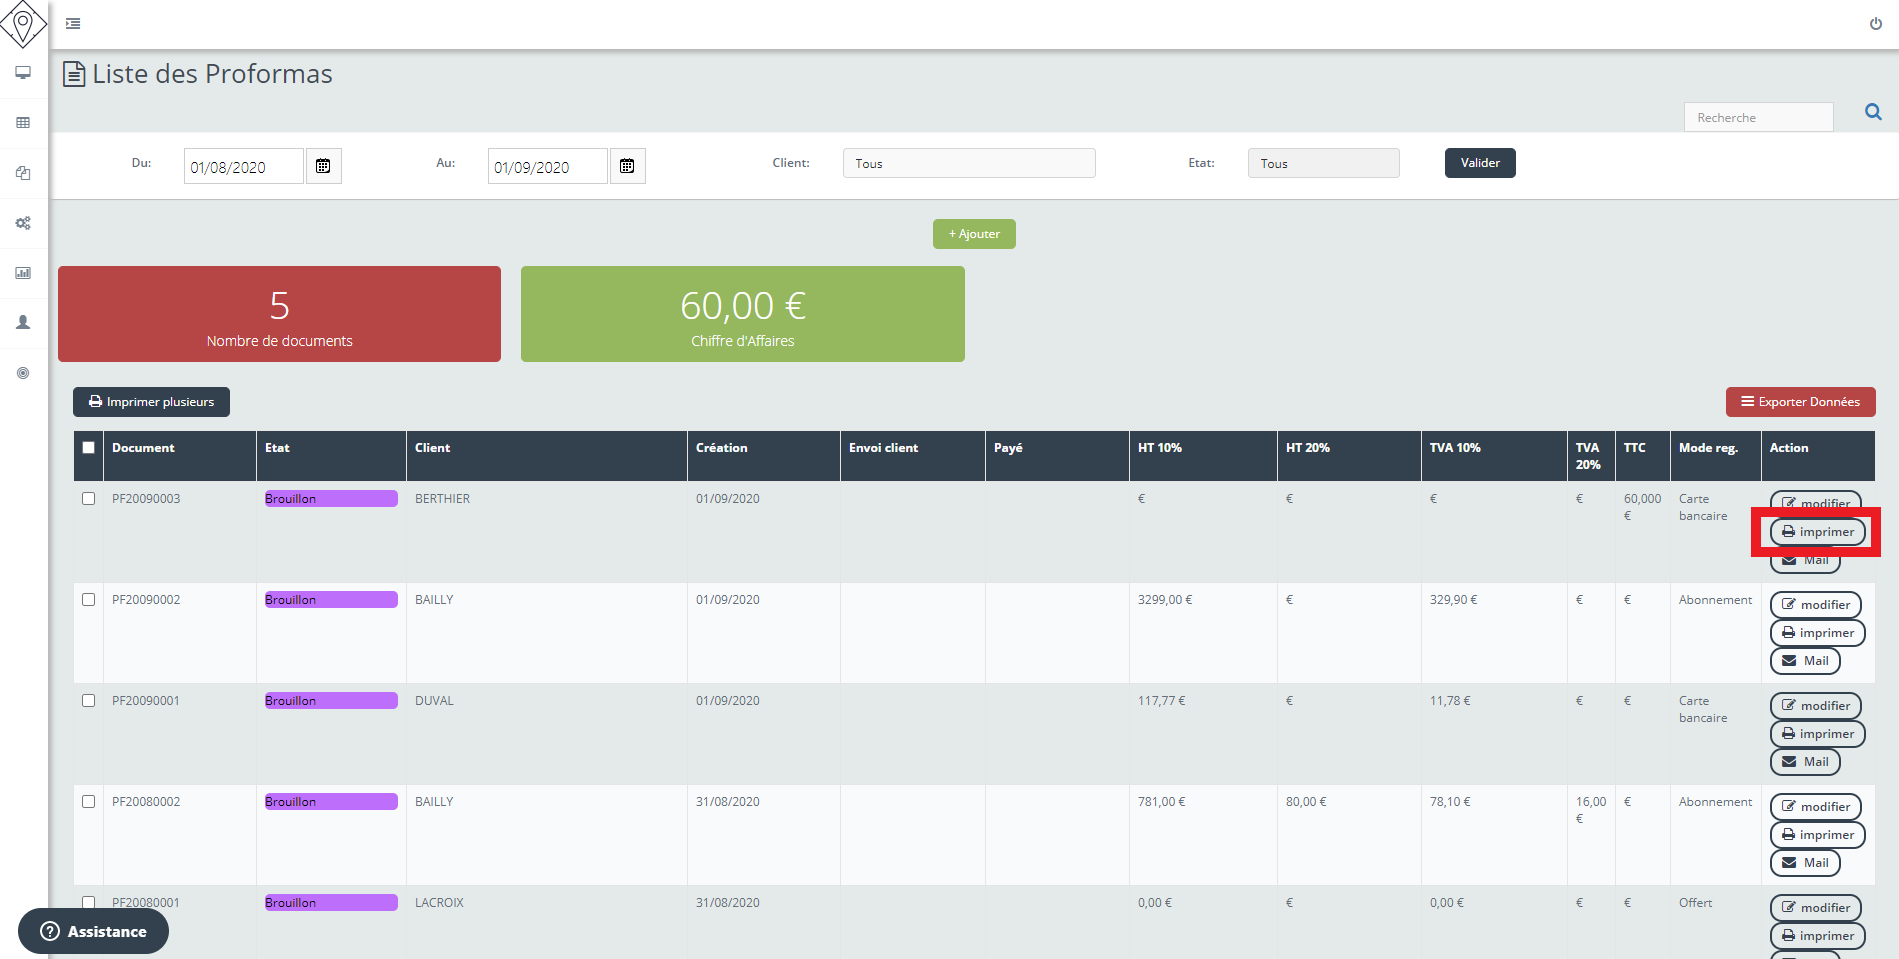This screenshot has width=1899, height=959.
Task: Open the statistics bar chart sidebar icon
Action: [22, 272]
